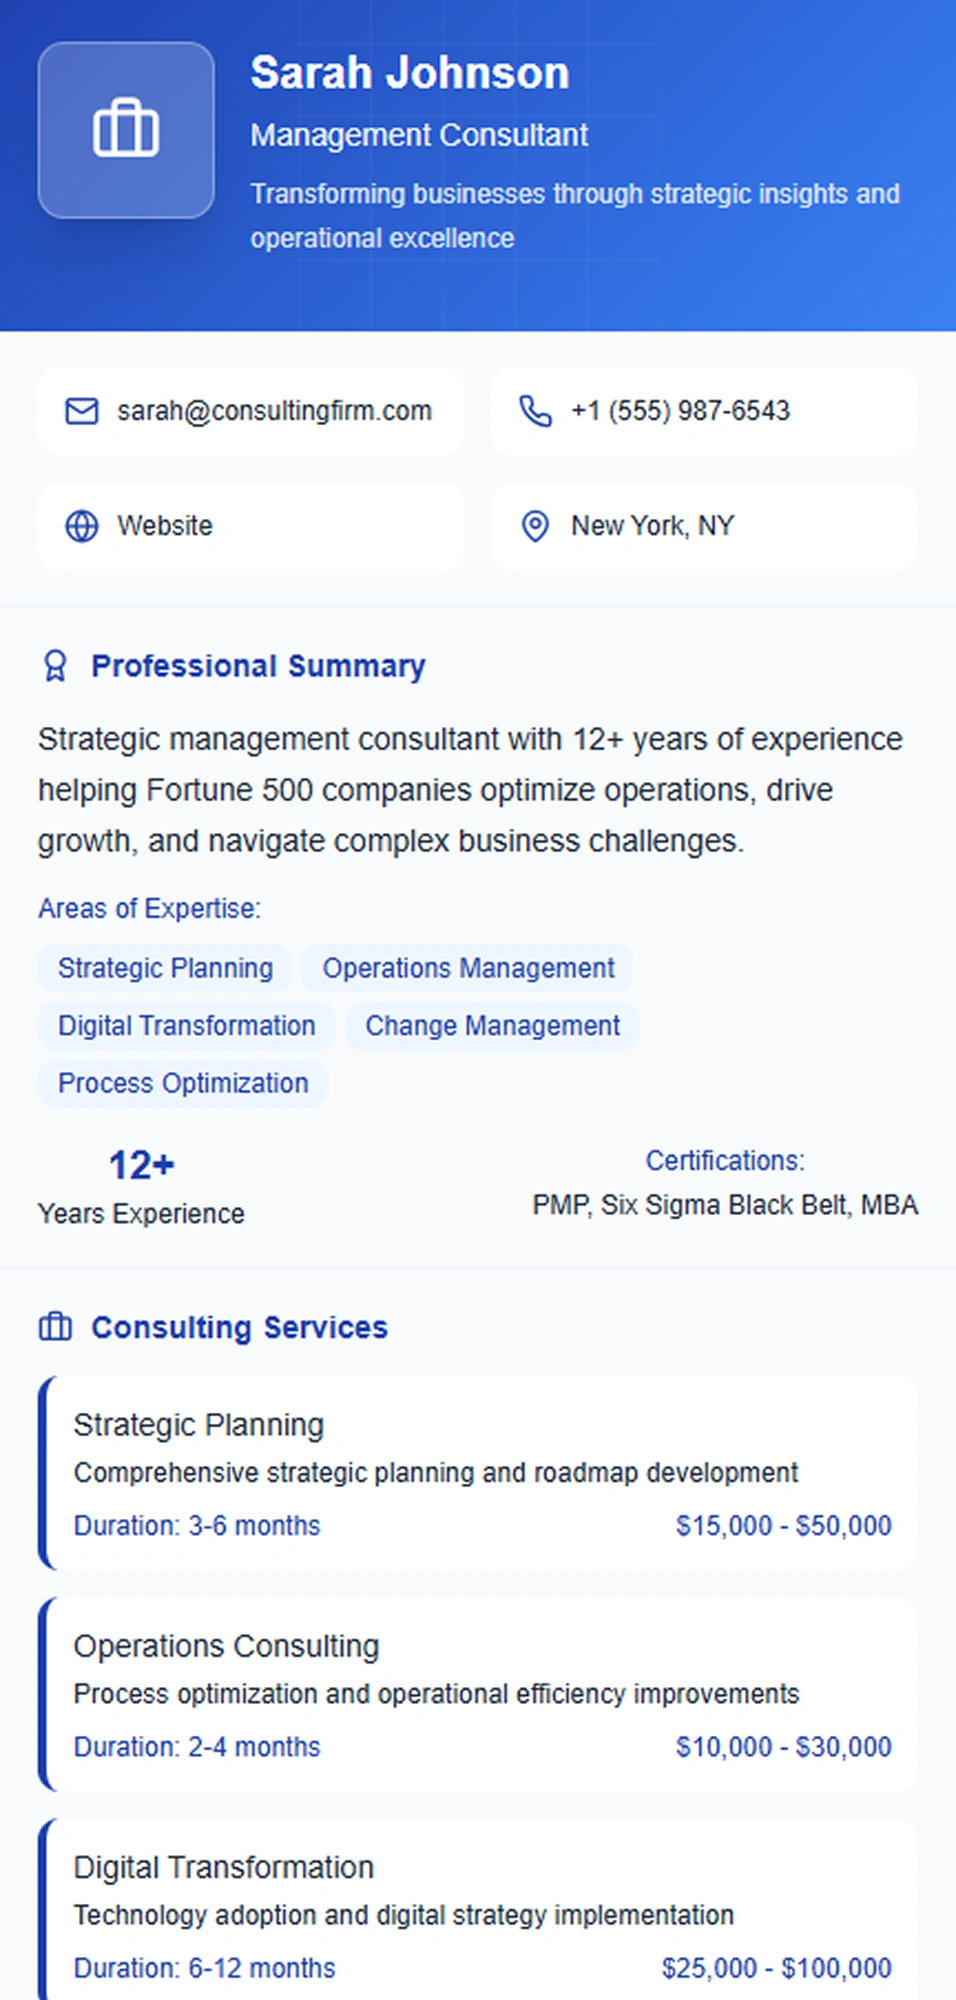Image resolution: width=956 pixels, height=2000 pixels.
Task: Click the briefcase icon beside Consulting Services
Action: pos(55,1327)
